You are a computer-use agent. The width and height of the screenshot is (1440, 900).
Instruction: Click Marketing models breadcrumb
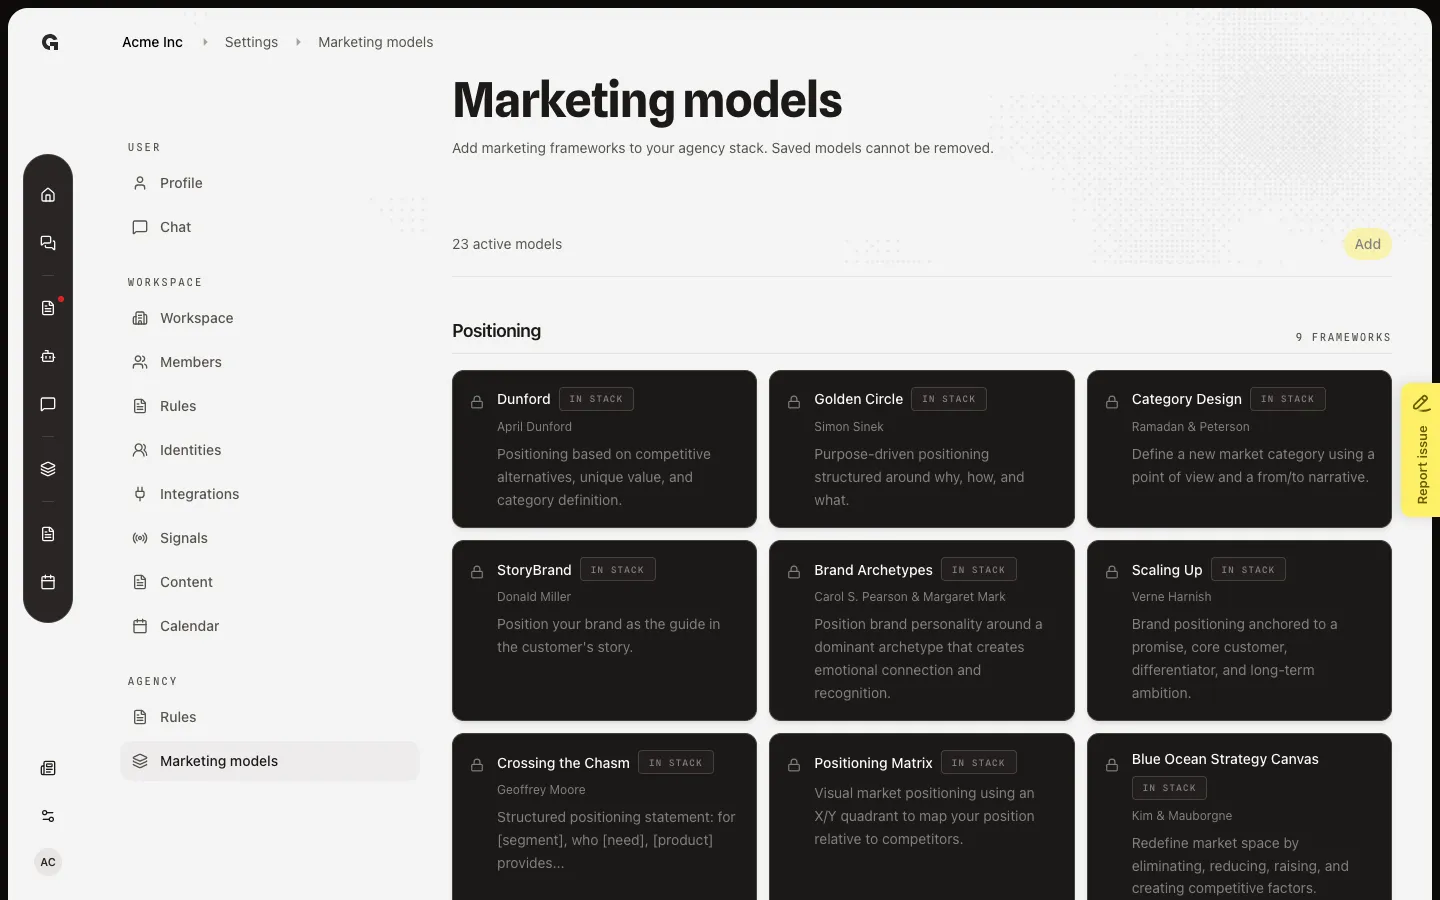(x=376, y=42)
